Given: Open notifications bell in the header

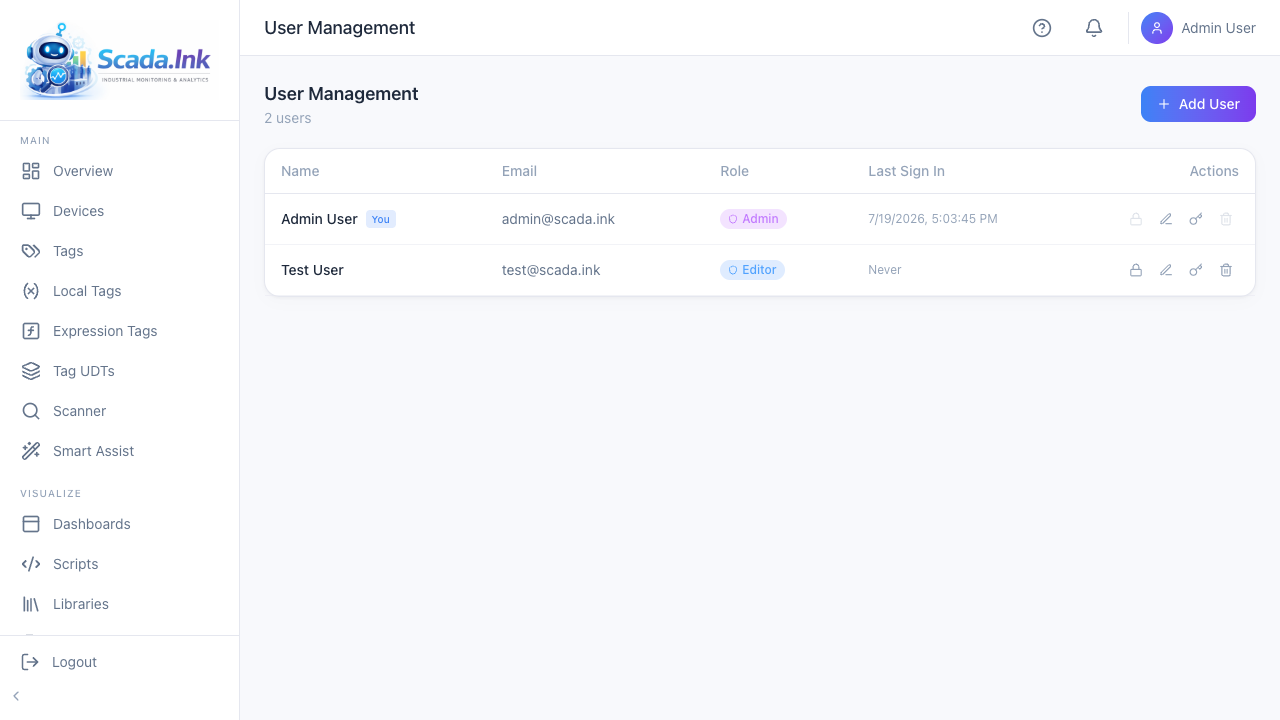Looking at the screenshot, I should point(1094,28).
